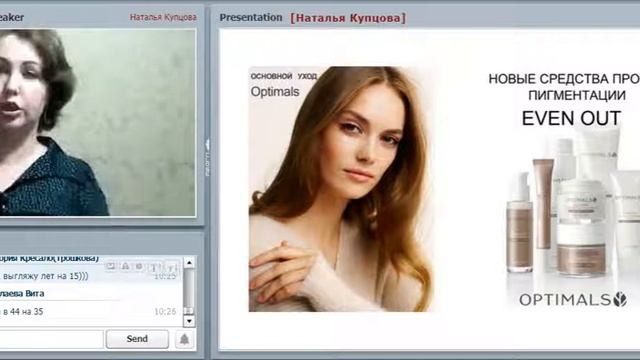
Task: Click the bell icon beside Send
Action: (184, 339)
